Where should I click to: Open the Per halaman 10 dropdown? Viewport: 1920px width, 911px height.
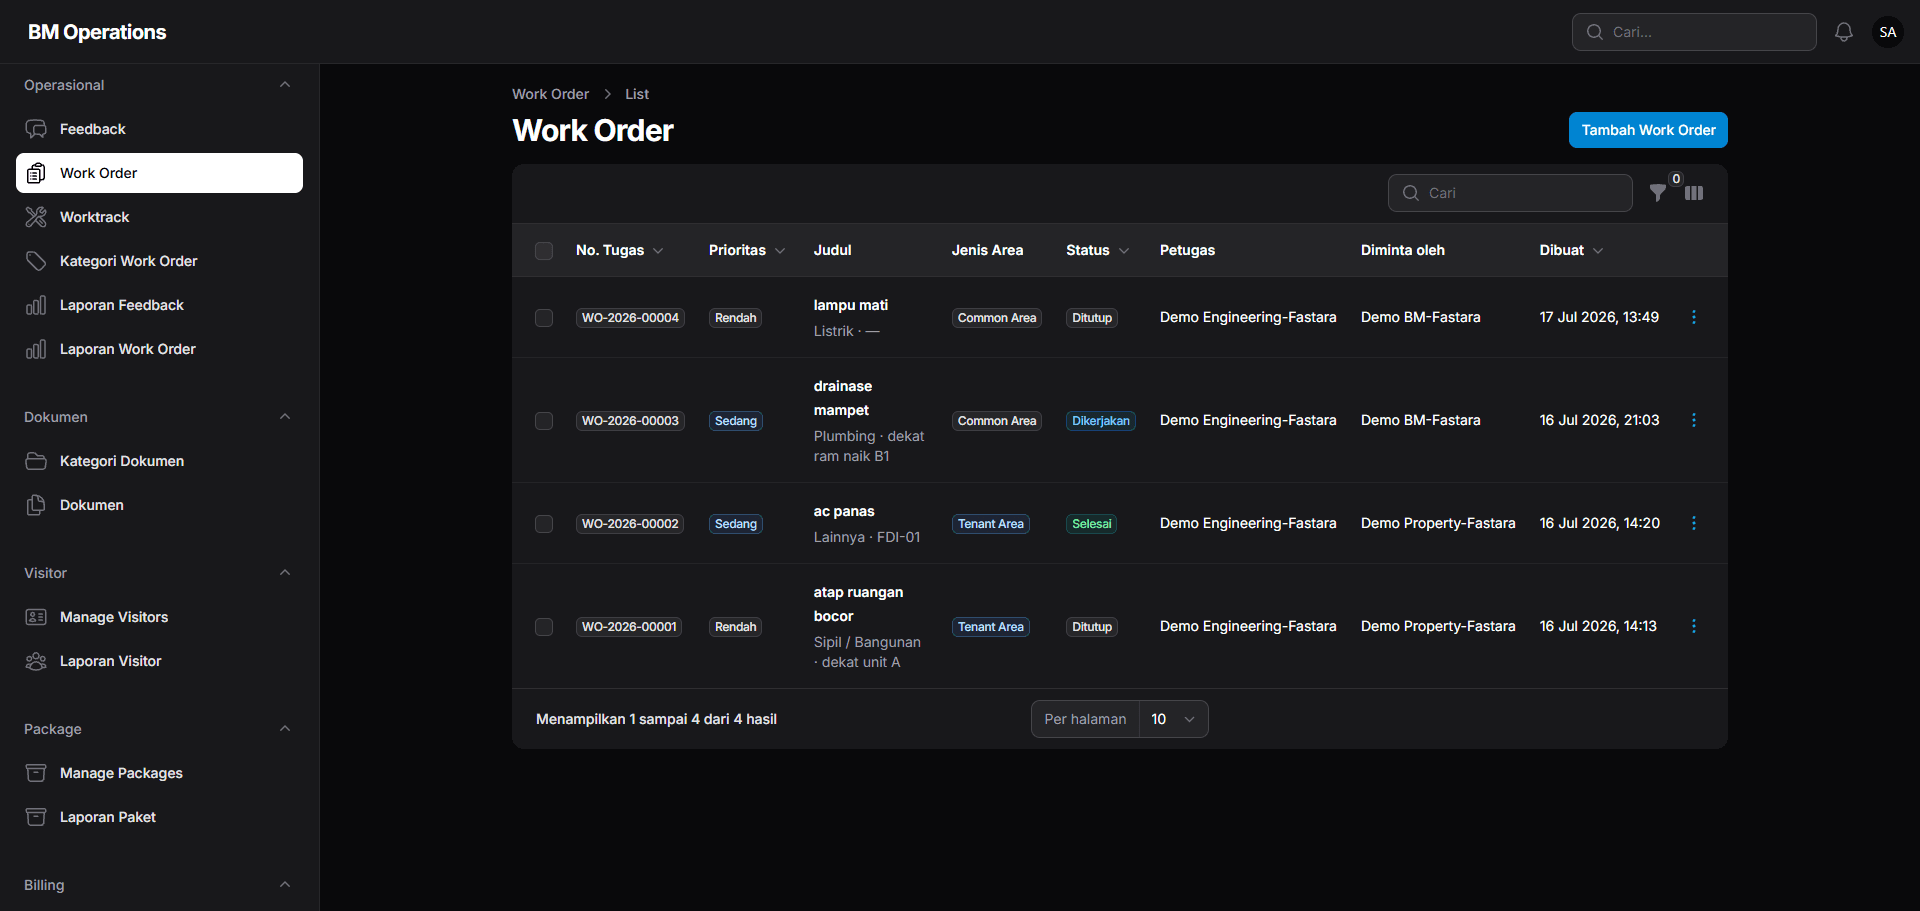click(1173, 719)
